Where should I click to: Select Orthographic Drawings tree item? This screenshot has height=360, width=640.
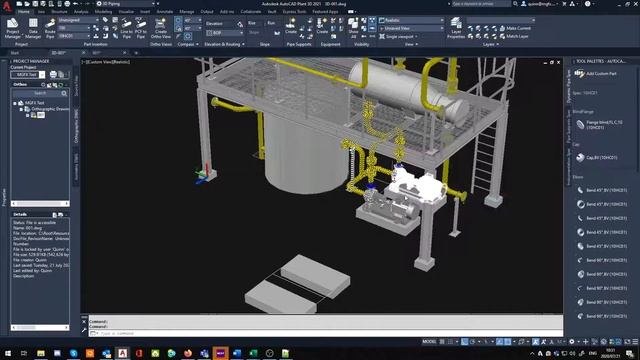(49, 109)
